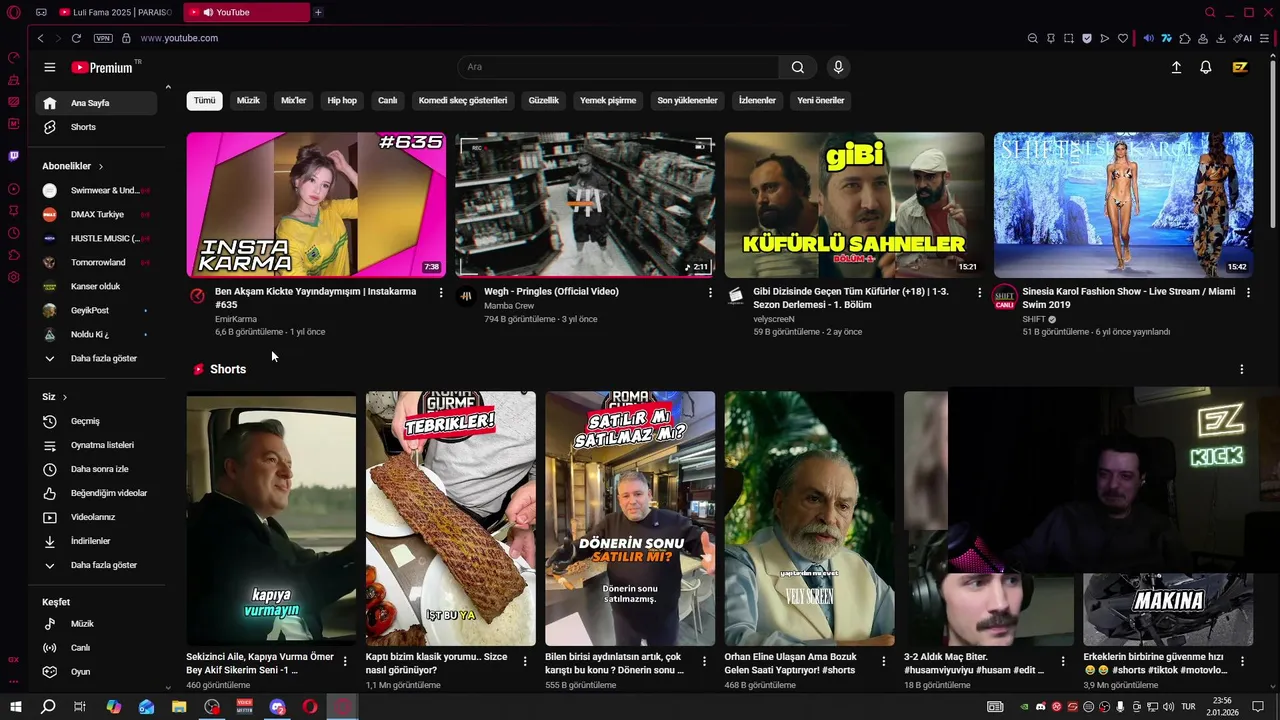This screenshot has width=1280, height=720.
Task: Open the options menu for Instakarma #635 video
Action: (441, 292)
